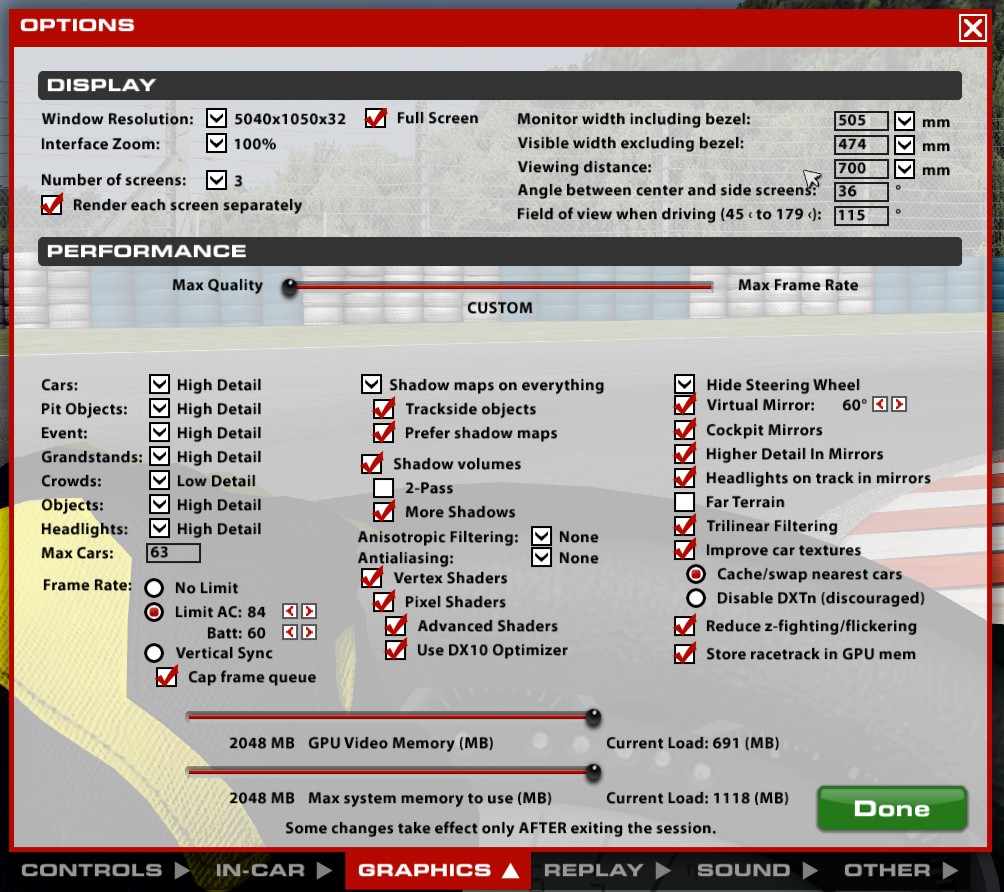This screenshot has width=1004, height=892.
Task: Toggle Reduce z-fighting/flickering checkbox
Action: tap(684, 625)
